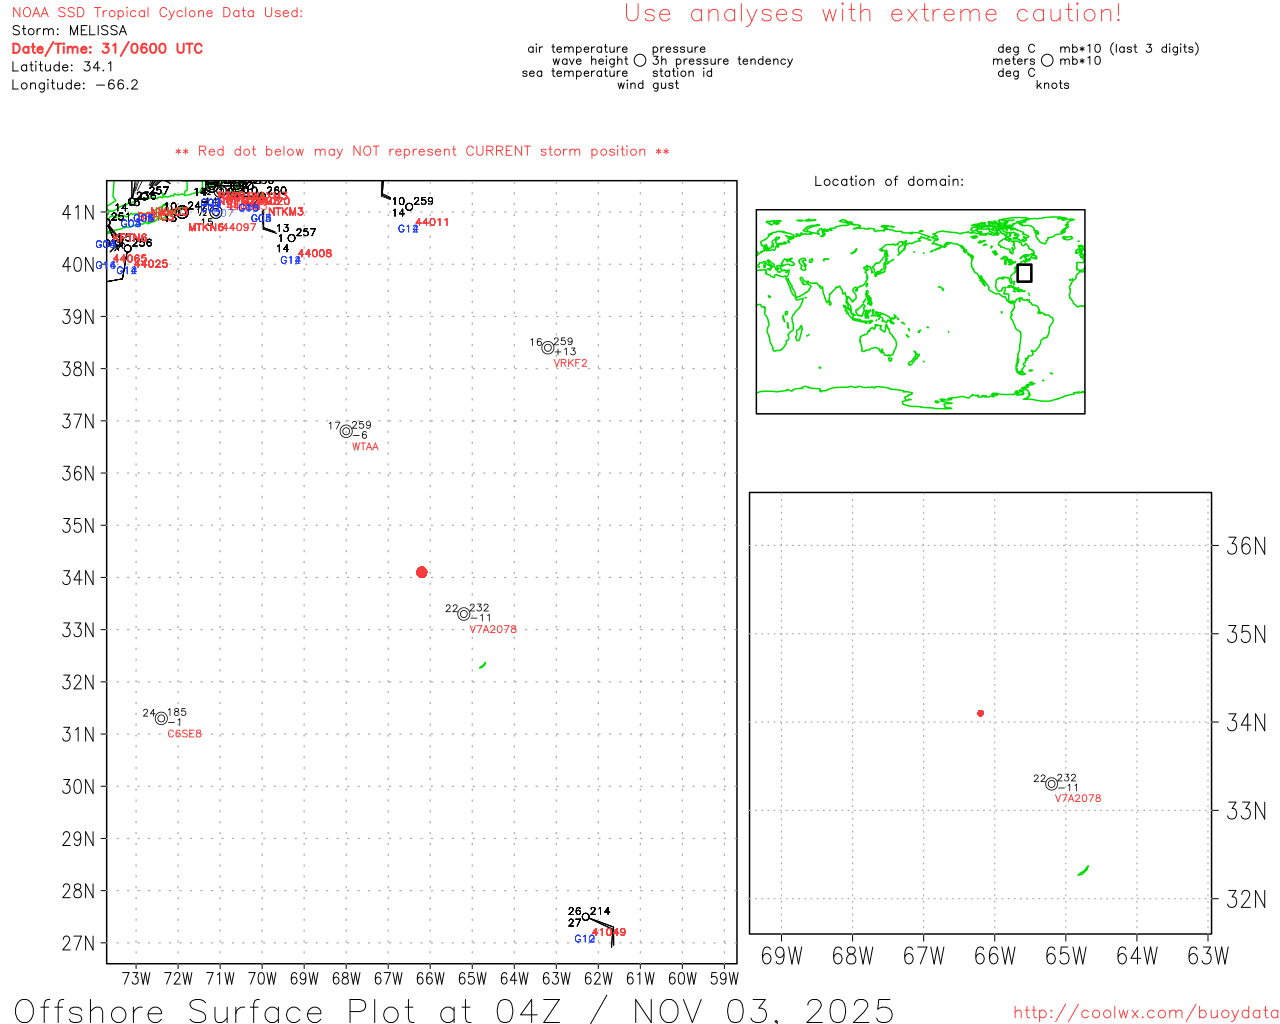Click the 'wind gust' legend label
1280x1024 pixels.
click(x=648, y=85)
